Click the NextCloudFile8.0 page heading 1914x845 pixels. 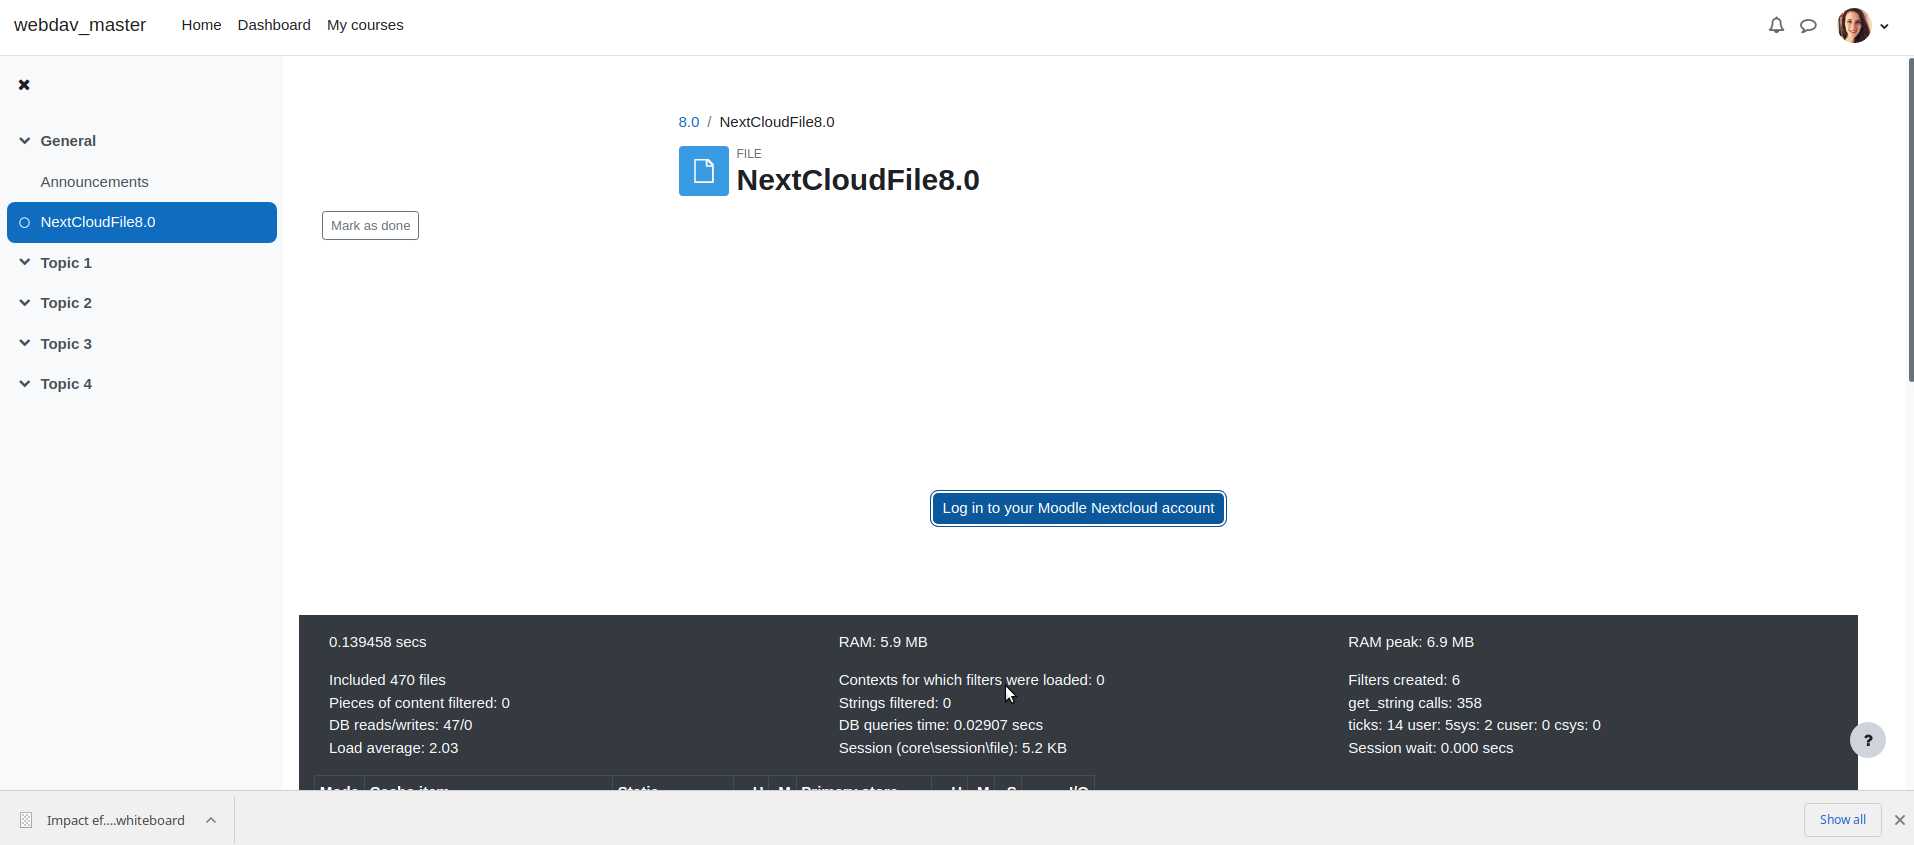(x=858, y=180)
